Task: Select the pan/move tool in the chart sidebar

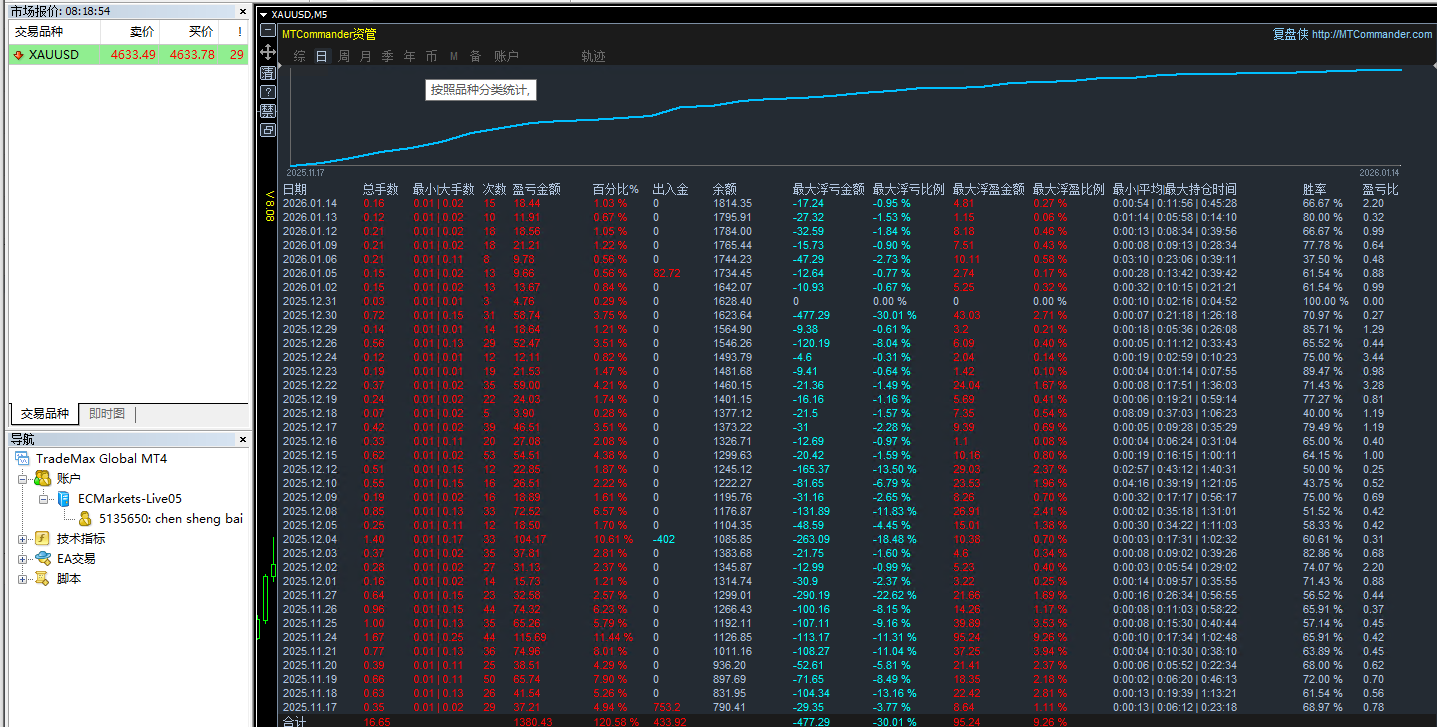Action: [x=266, y=50]
